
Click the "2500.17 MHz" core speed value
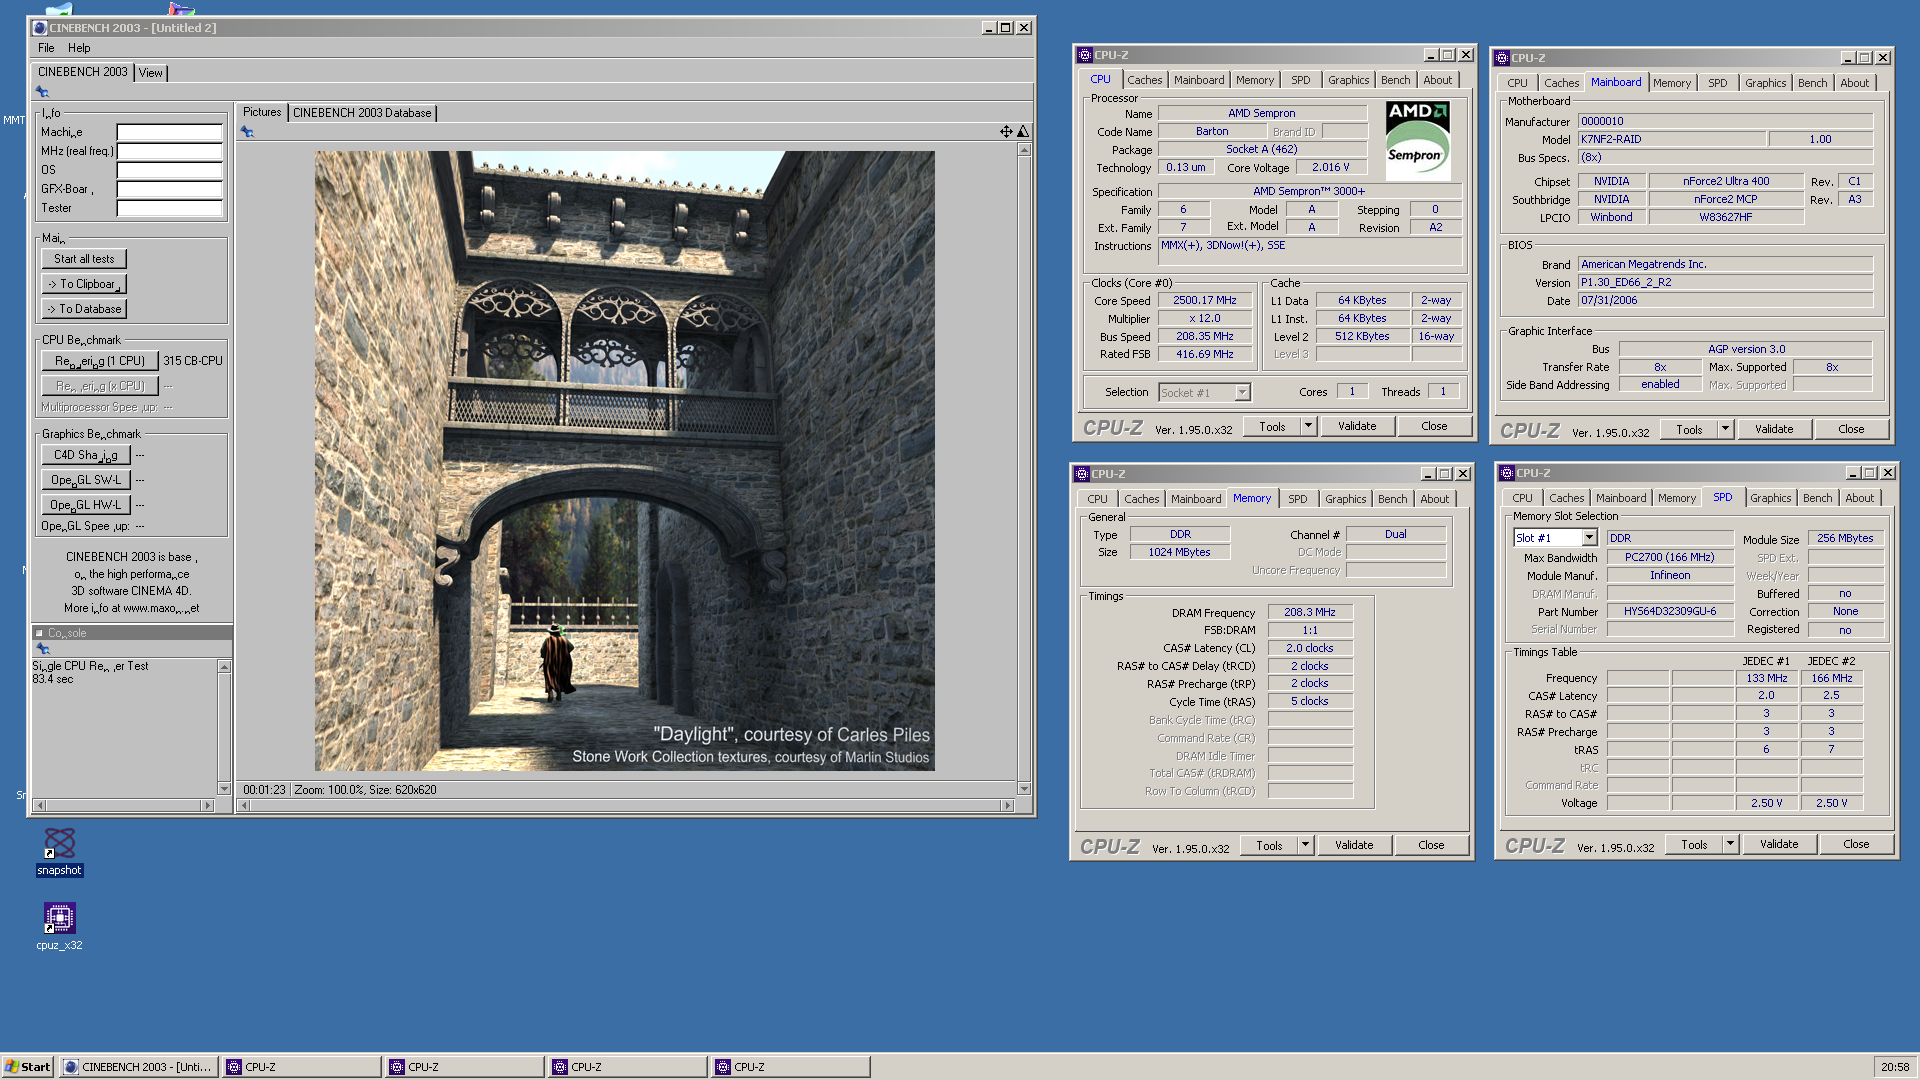tap(1205, 300)
